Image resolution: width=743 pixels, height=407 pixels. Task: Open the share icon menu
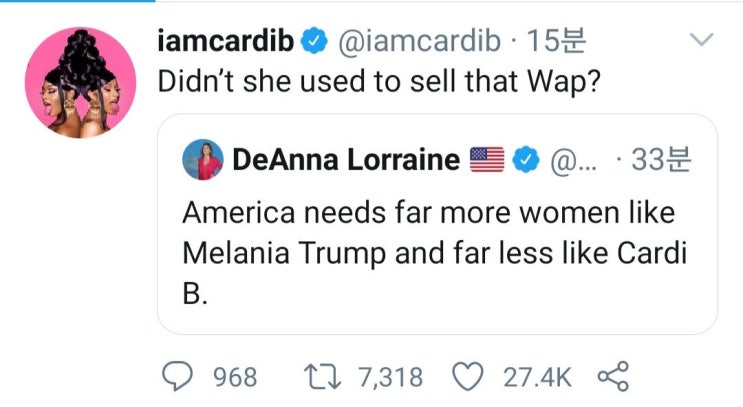click(x=613, y=376)
